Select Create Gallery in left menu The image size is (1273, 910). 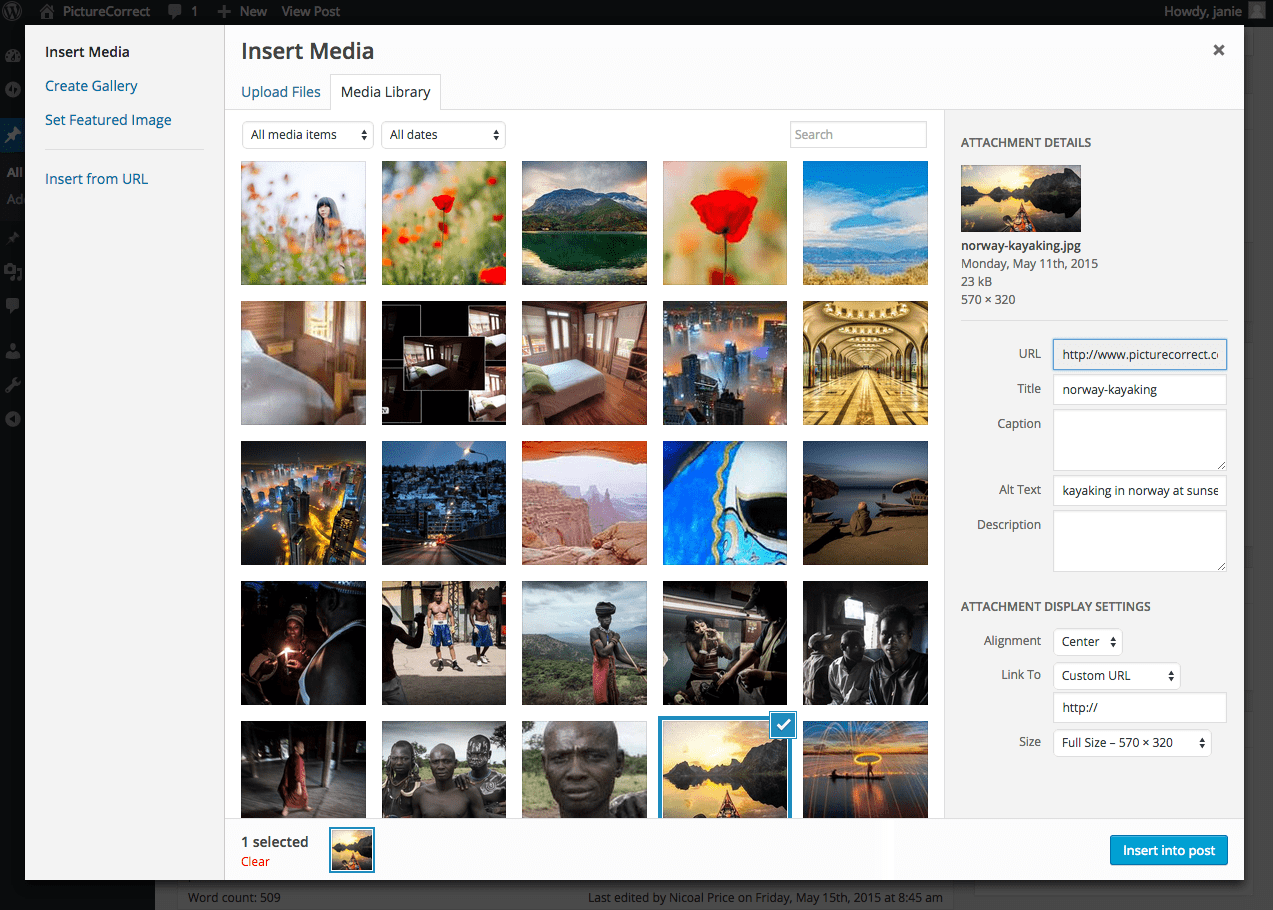(91, 86)
